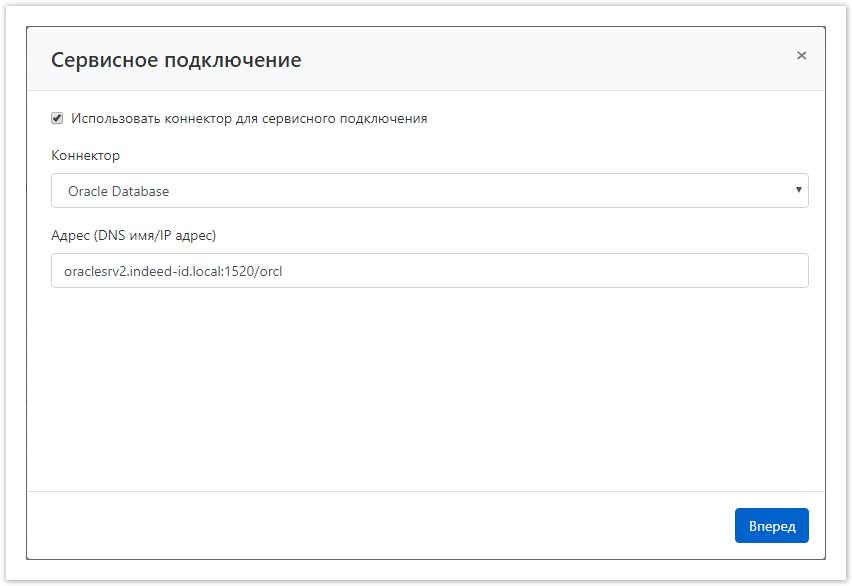Toggle the service connection connector checkbox

pyautogui.click(x=57, y=118)
